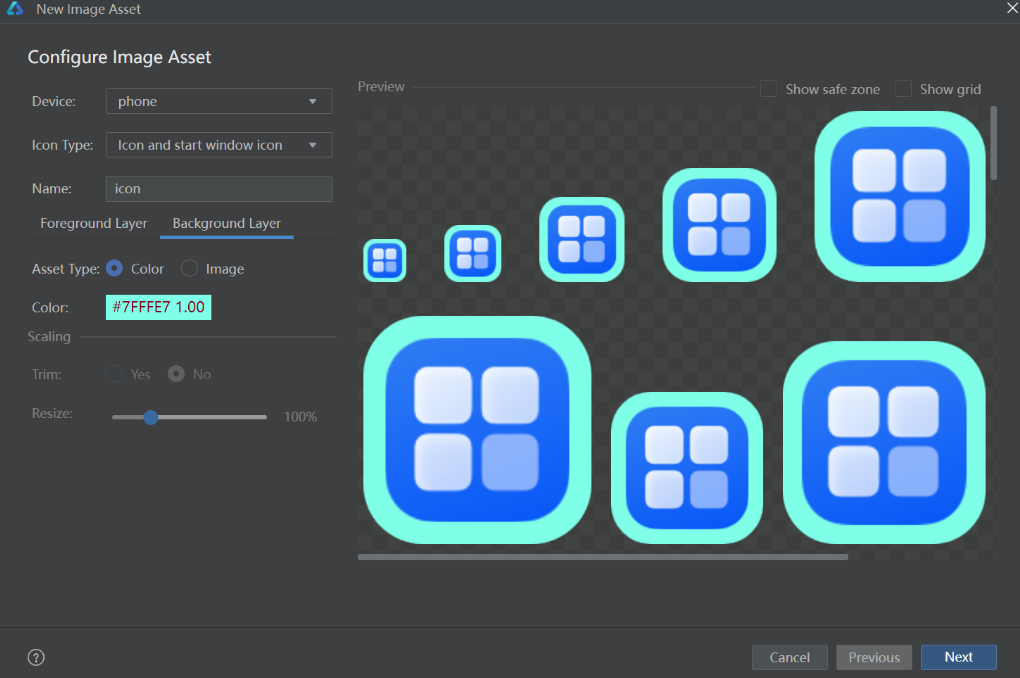Click the largest bottom-left icon preview
This screenshot has height=678, width=1020.
pos(477,430)
